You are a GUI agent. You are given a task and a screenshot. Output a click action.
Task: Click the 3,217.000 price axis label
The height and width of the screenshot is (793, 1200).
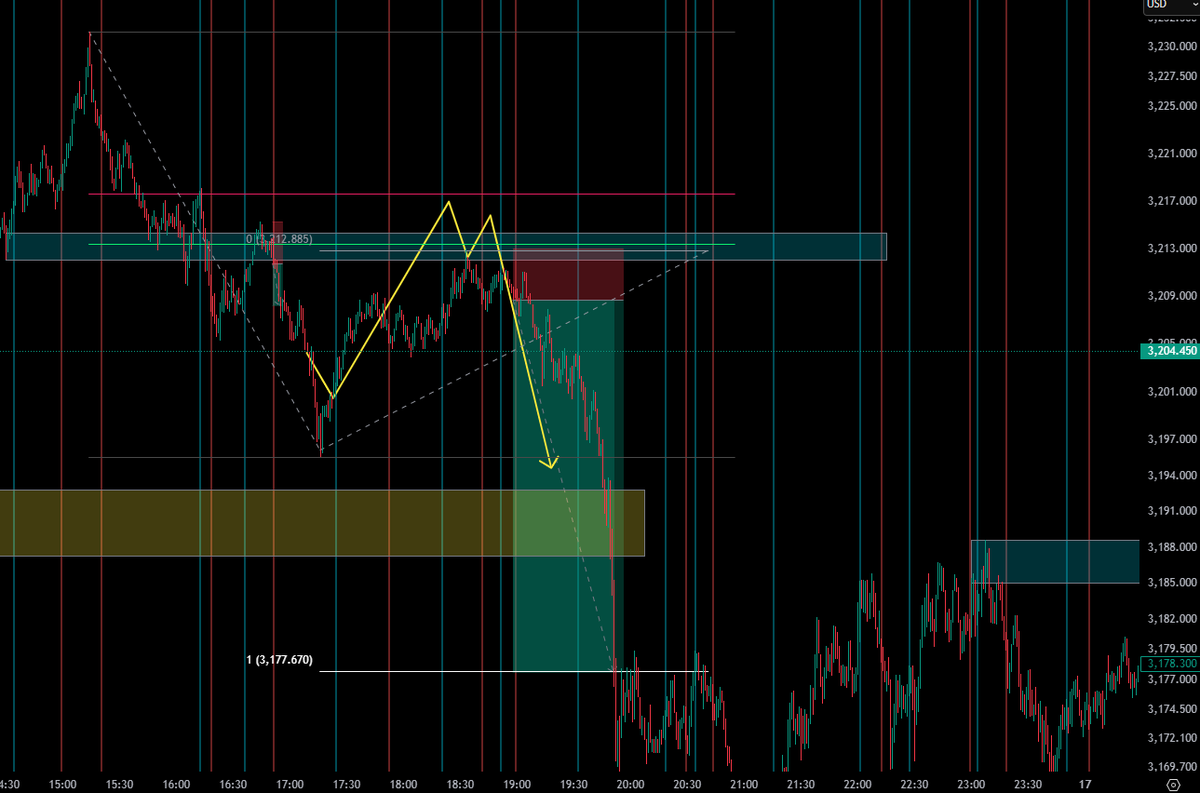[x=1172, y=202]
